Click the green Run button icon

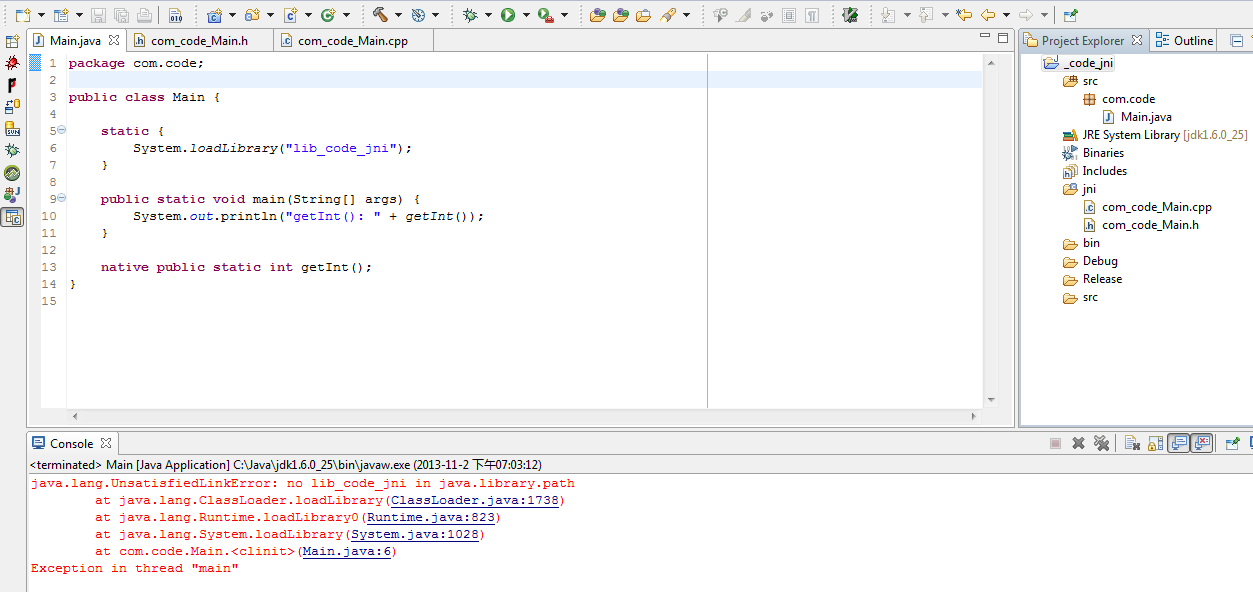coord(508,15)
